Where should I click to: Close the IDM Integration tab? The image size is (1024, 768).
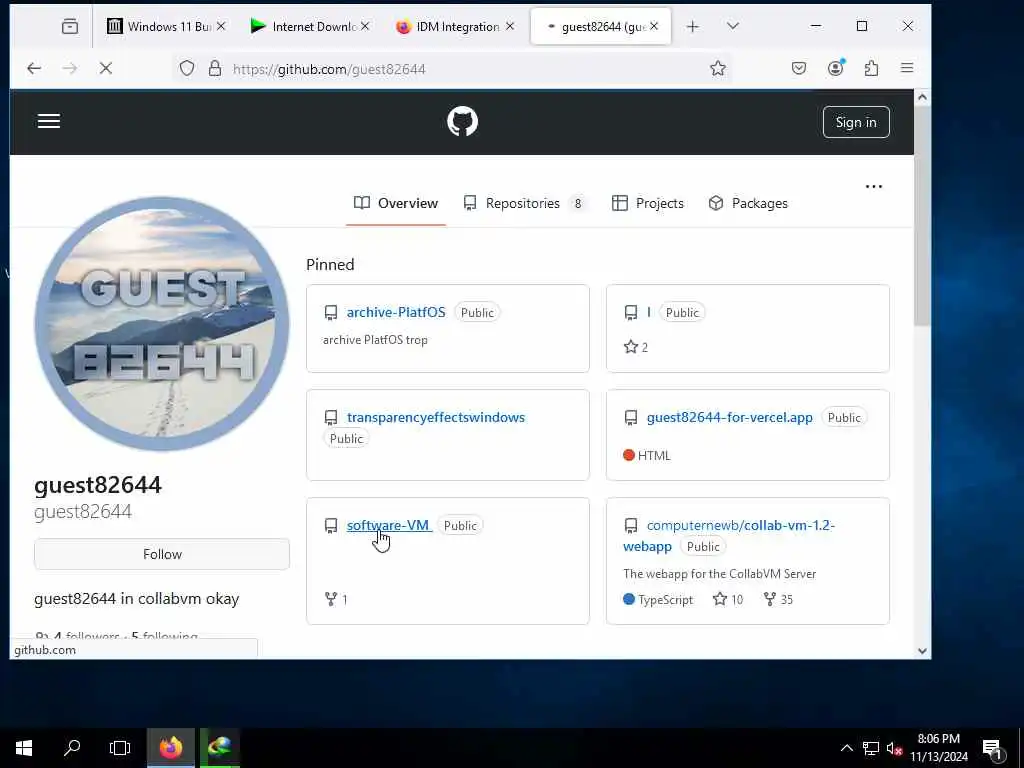[510, 26]
